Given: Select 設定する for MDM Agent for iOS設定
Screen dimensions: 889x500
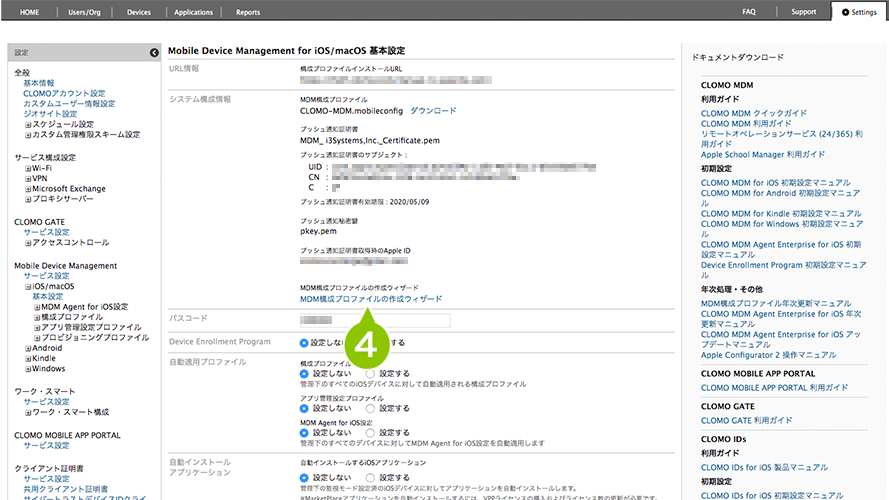Looking at the screenshot, I should point(370,433).
